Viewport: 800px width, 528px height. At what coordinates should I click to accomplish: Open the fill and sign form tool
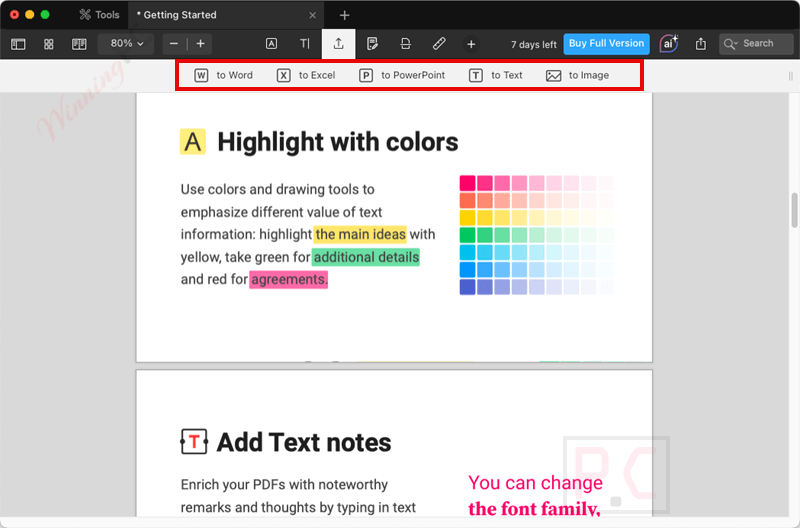[372, 44]
